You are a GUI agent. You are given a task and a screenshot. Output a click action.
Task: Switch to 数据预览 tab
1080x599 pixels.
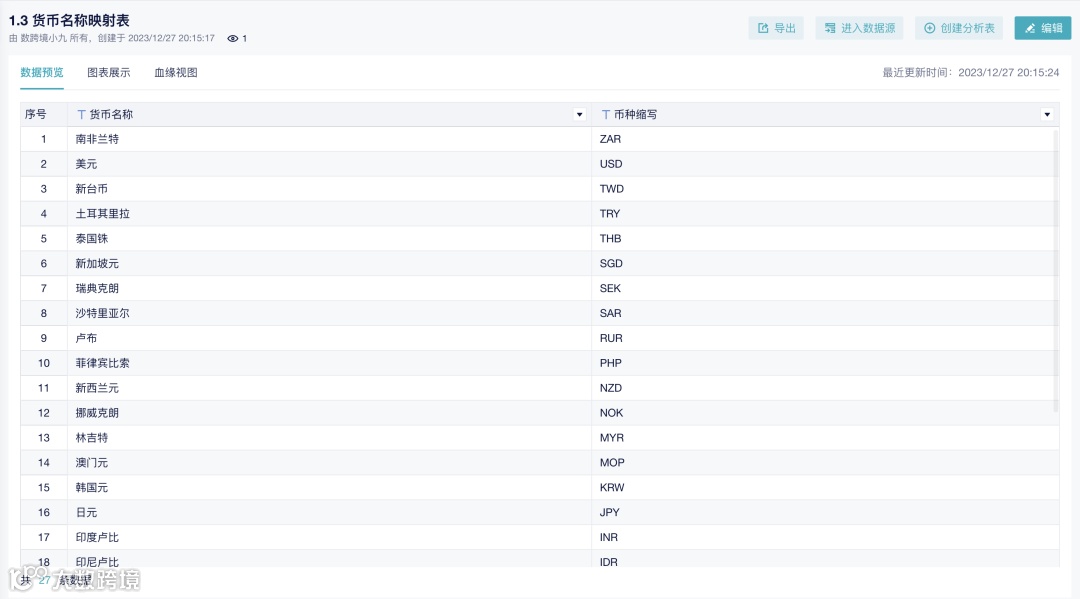[42, 72]
